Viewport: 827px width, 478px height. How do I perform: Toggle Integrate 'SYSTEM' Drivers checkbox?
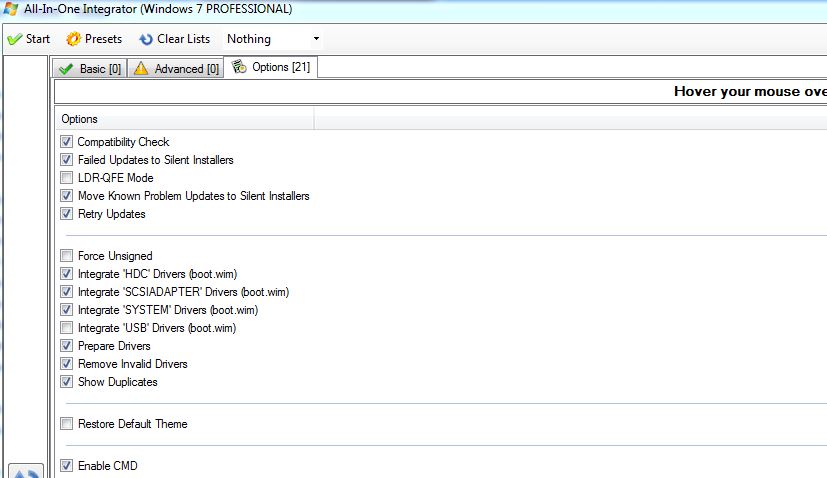click(x=66, y=310)
